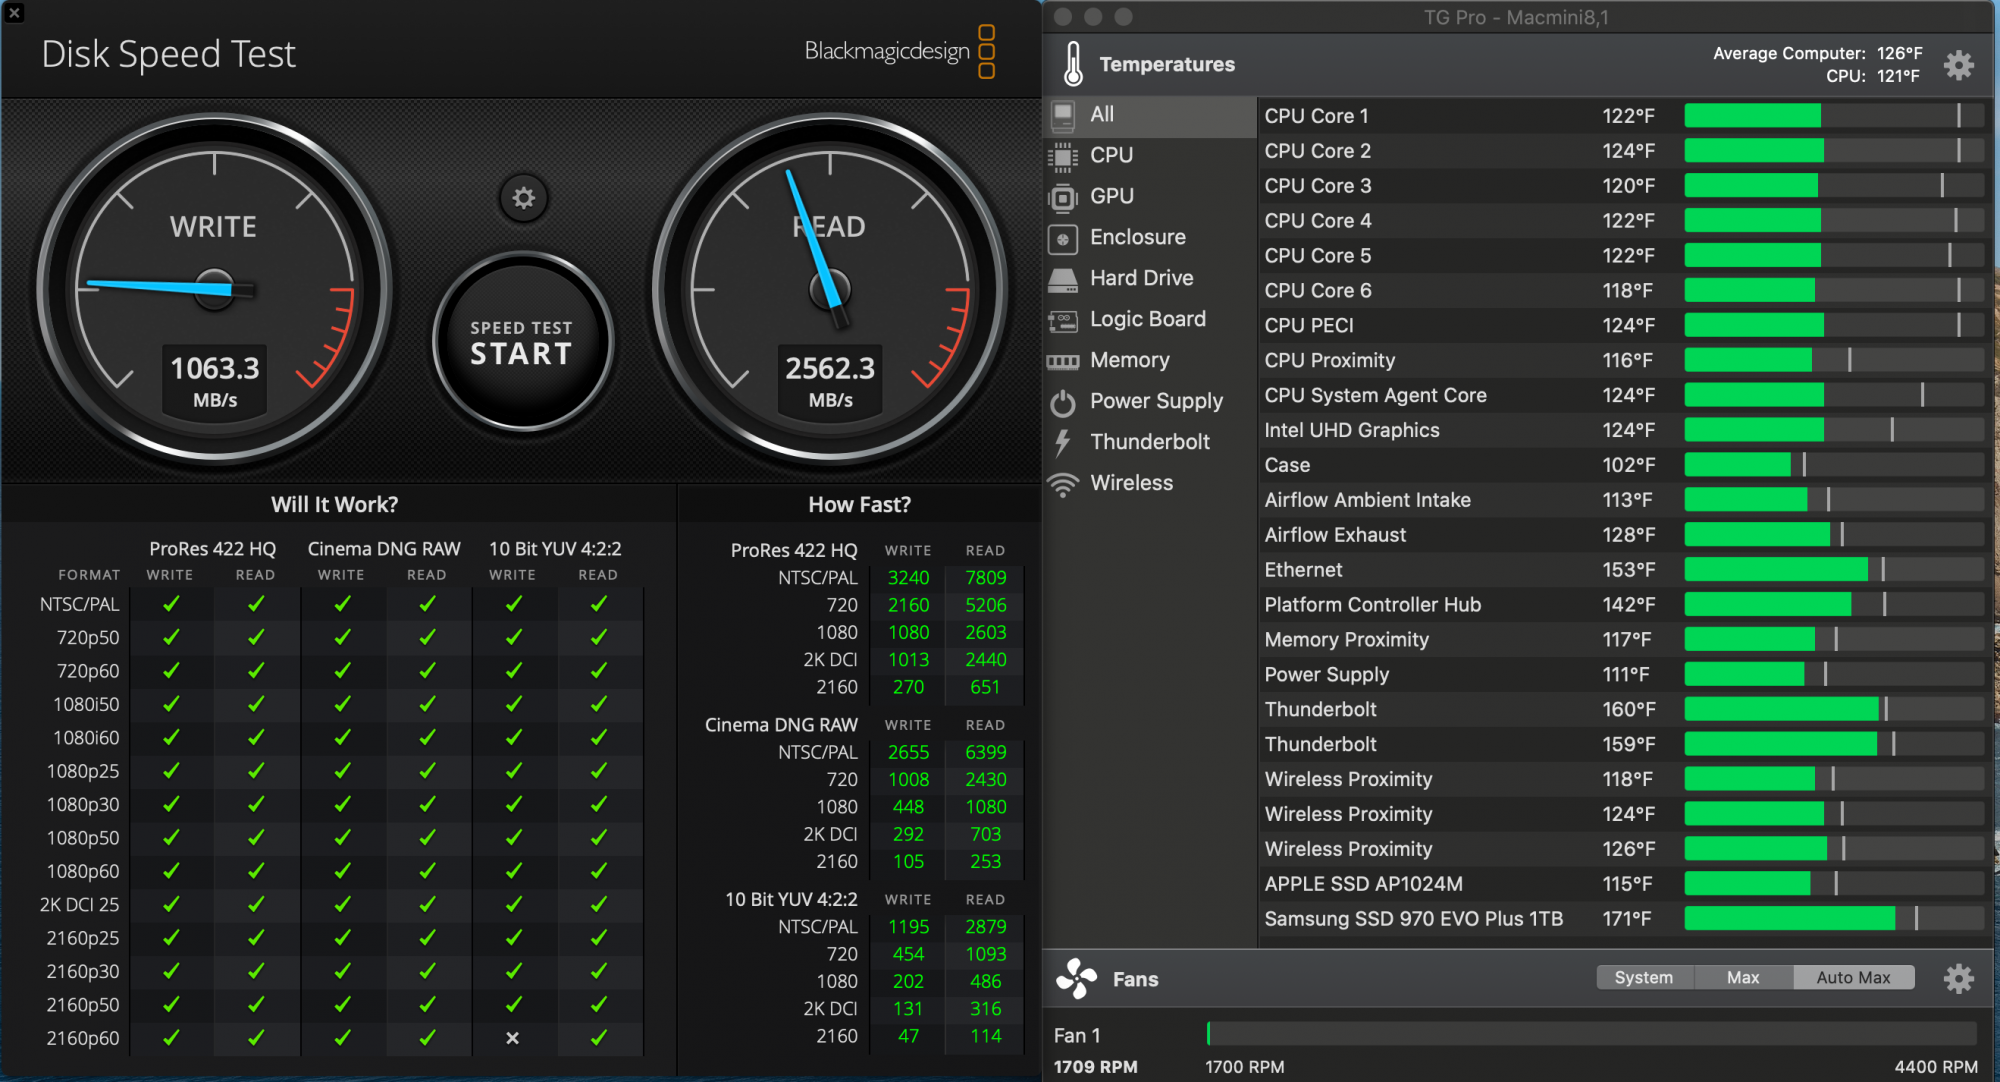The width and height of the screenshot is (2000, 1082).
Task: Select the Ethernet temperature row
Action: click(x=1623, y=570)
